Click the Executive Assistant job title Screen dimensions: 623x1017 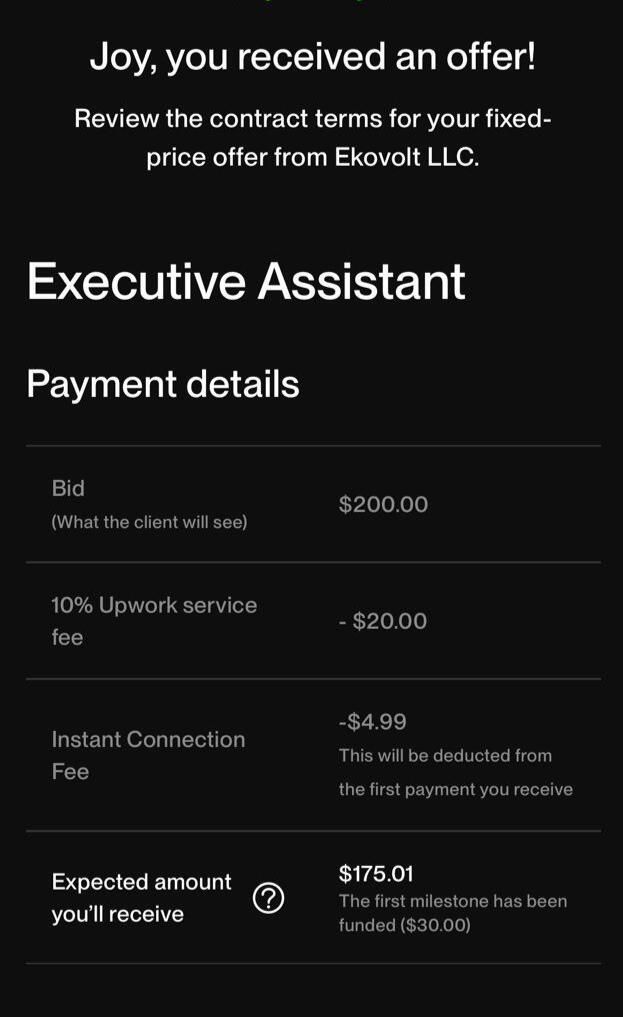tap(246, 282)
